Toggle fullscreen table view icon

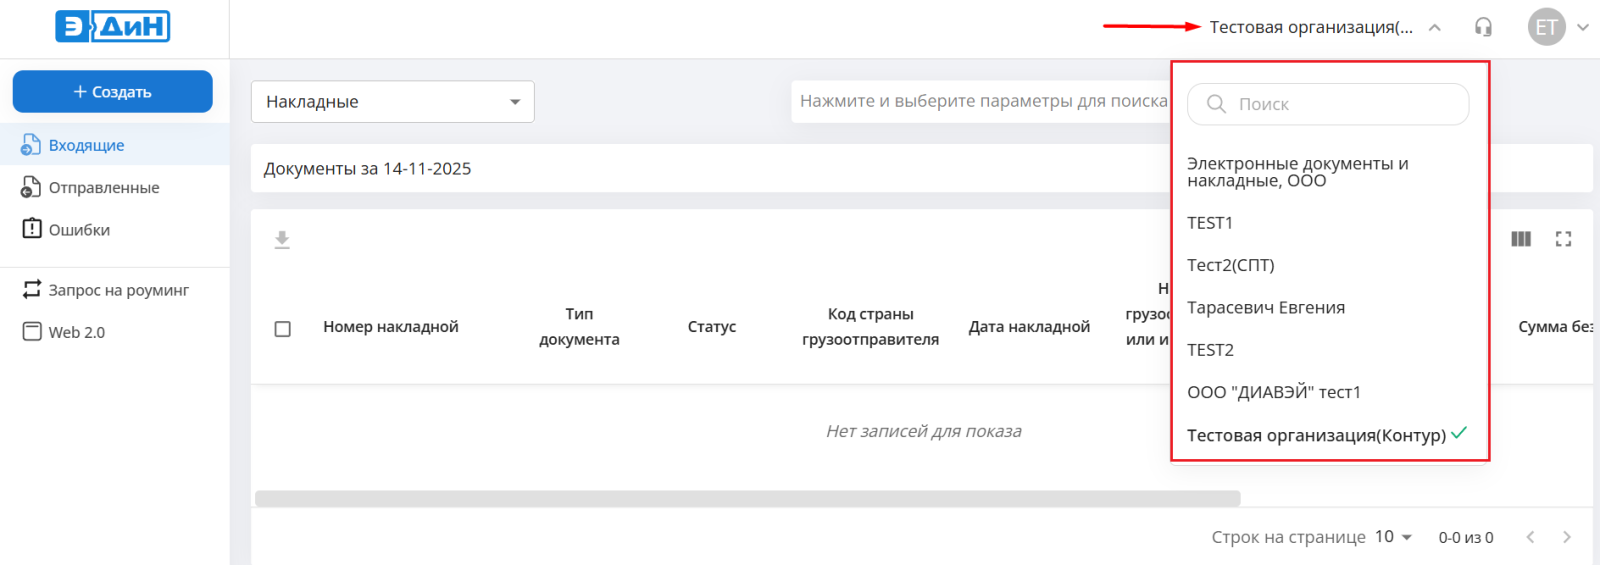click(1563, 239)
